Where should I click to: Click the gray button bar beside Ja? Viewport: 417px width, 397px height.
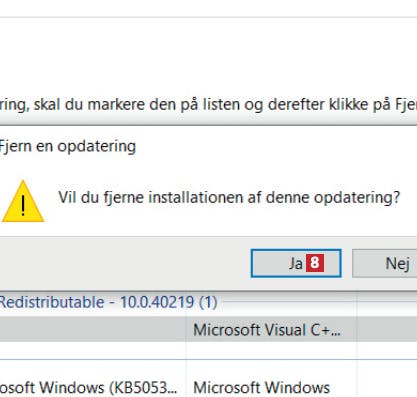(x=123, y=263)
